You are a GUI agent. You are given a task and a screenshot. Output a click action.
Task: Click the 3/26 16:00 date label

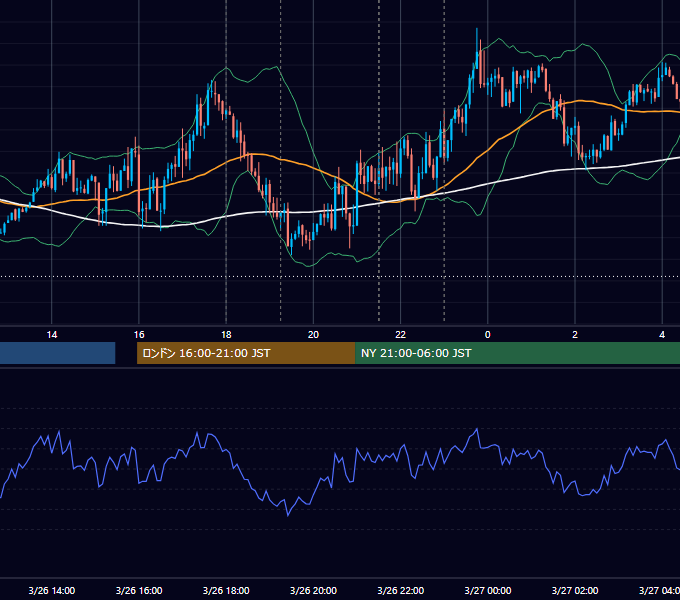[x=139, y=590]
